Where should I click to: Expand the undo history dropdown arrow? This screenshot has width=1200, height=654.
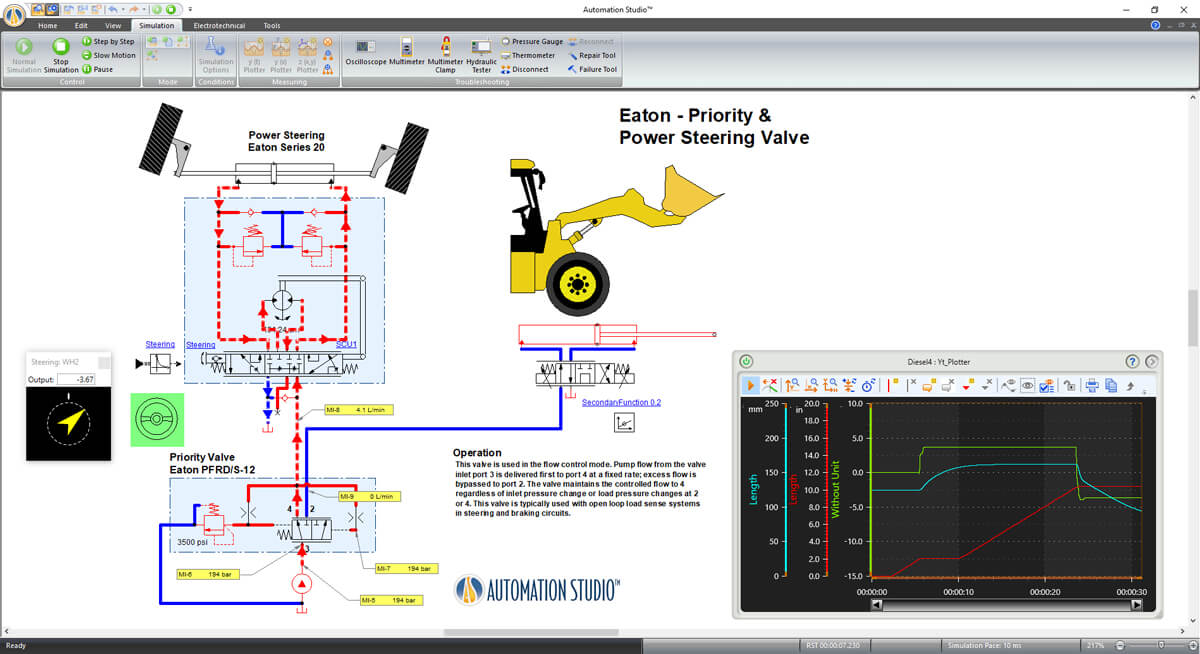(121, 9)
